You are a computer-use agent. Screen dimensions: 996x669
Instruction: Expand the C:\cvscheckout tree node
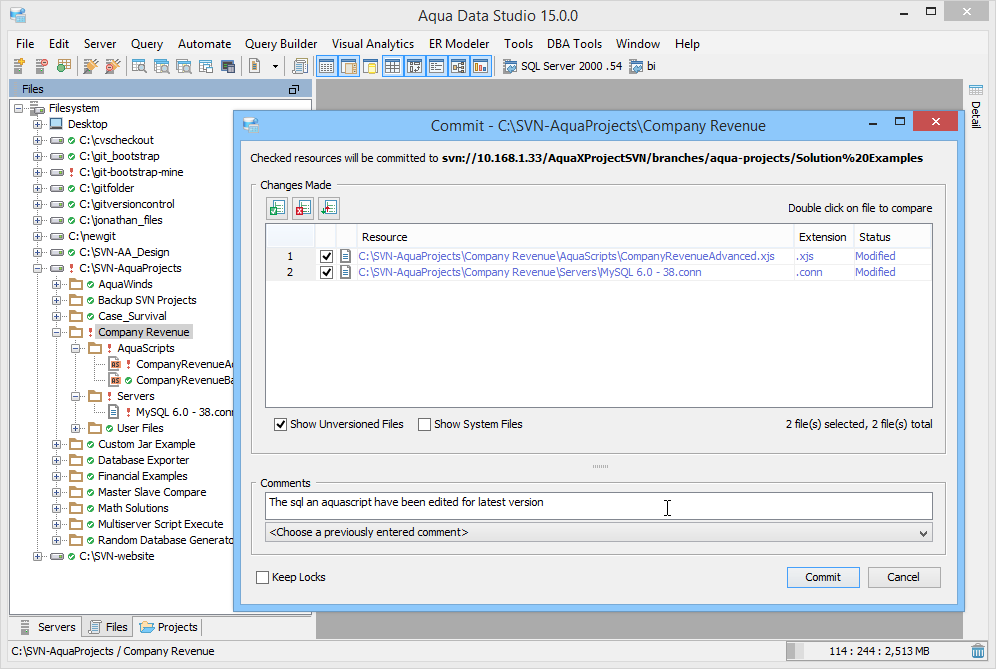[37, 140]
